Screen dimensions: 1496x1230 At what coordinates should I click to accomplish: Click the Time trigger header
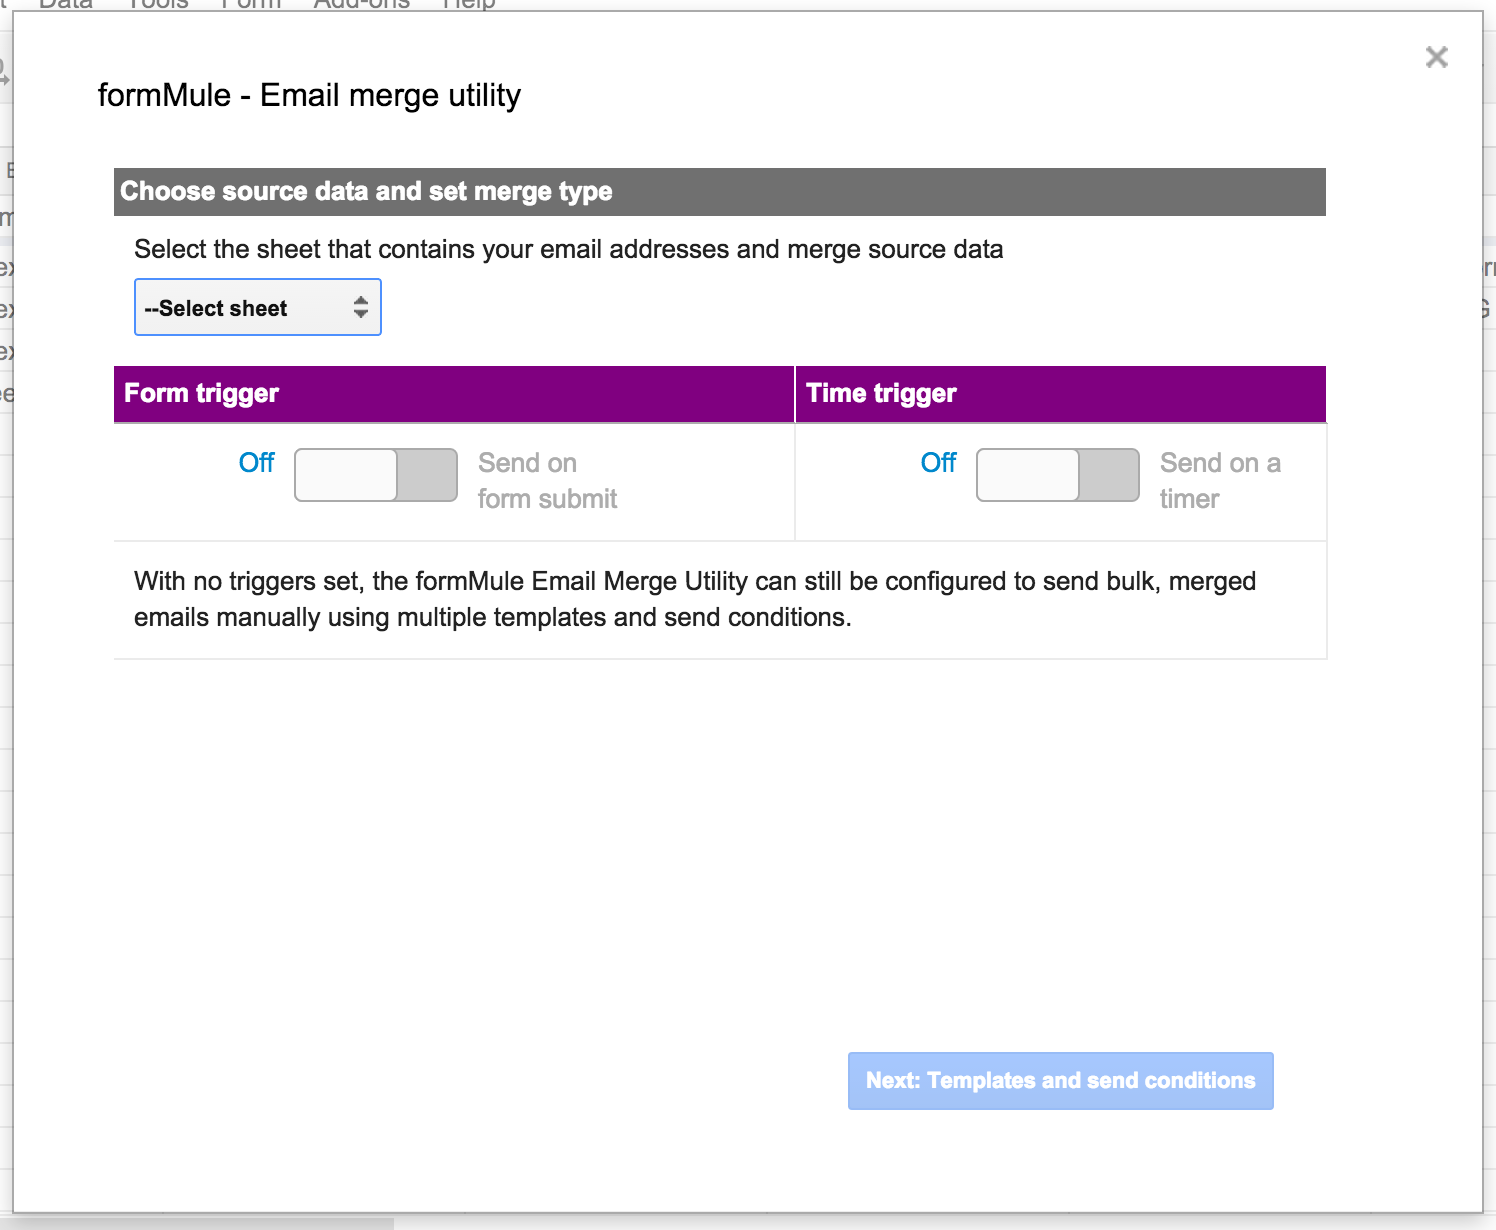(1061, 394)
